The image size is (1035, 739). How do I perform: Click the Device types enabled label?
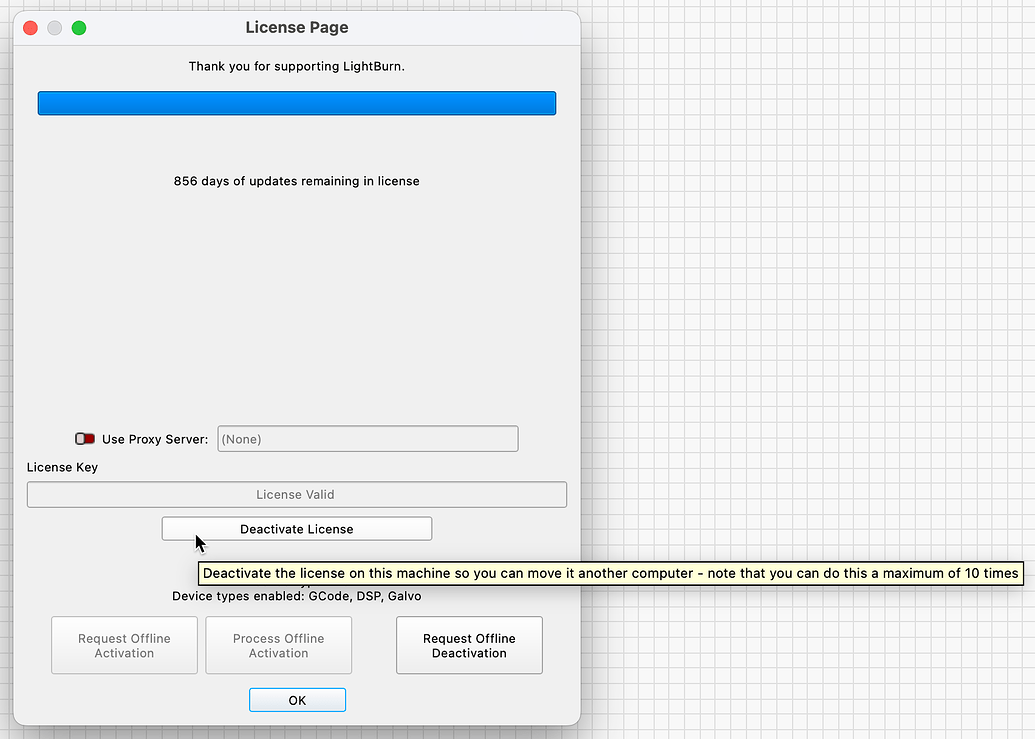click(x=296, y=595)
